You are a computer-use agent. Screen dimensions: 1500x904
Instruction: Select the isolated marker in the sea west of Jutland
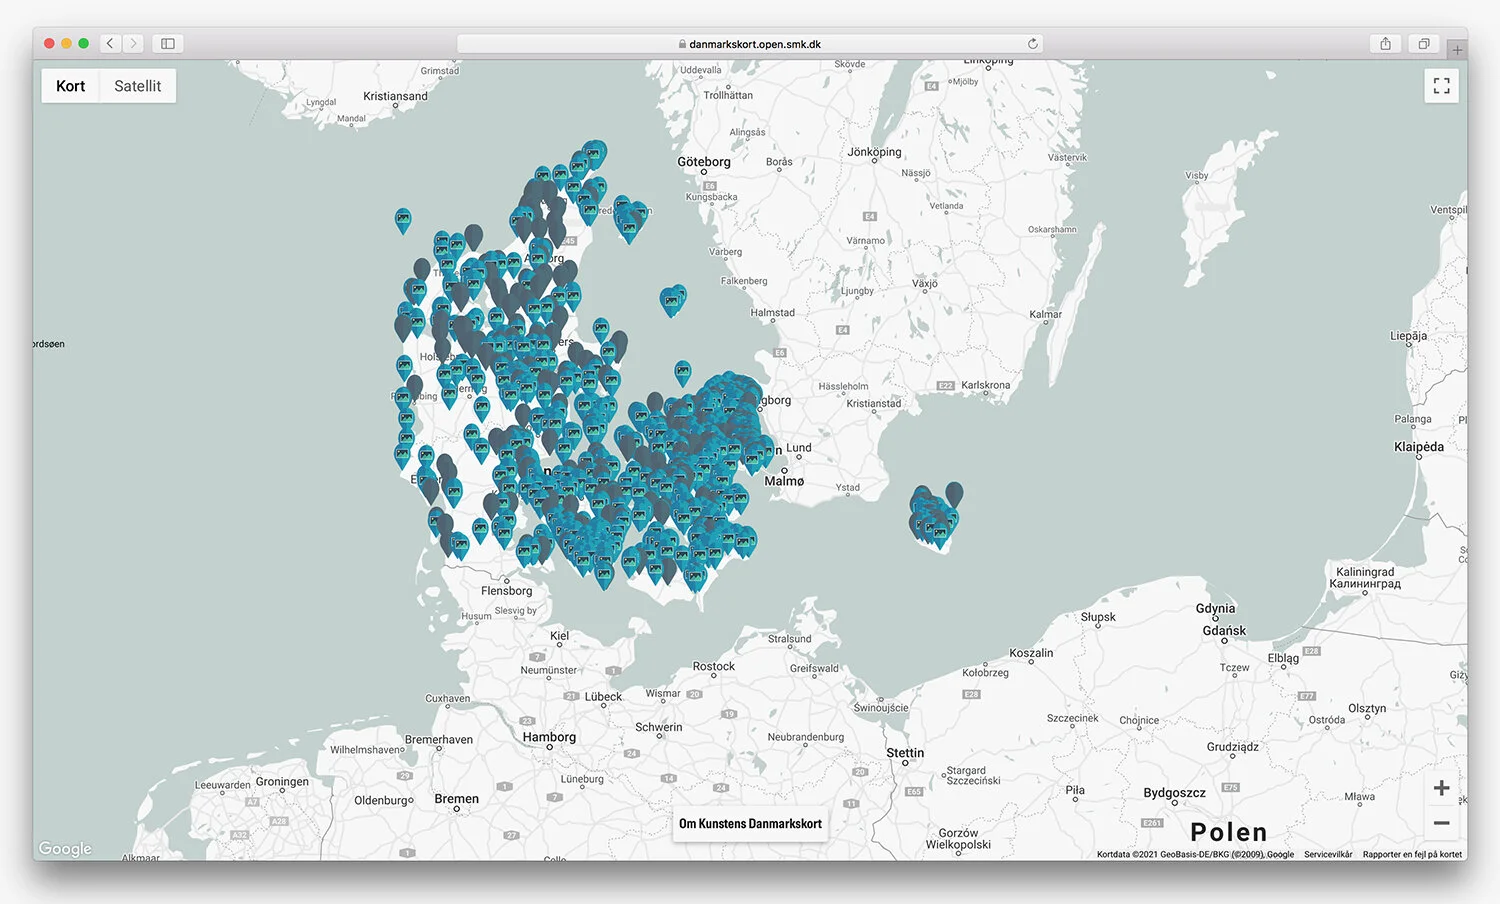tap(403, 220)
